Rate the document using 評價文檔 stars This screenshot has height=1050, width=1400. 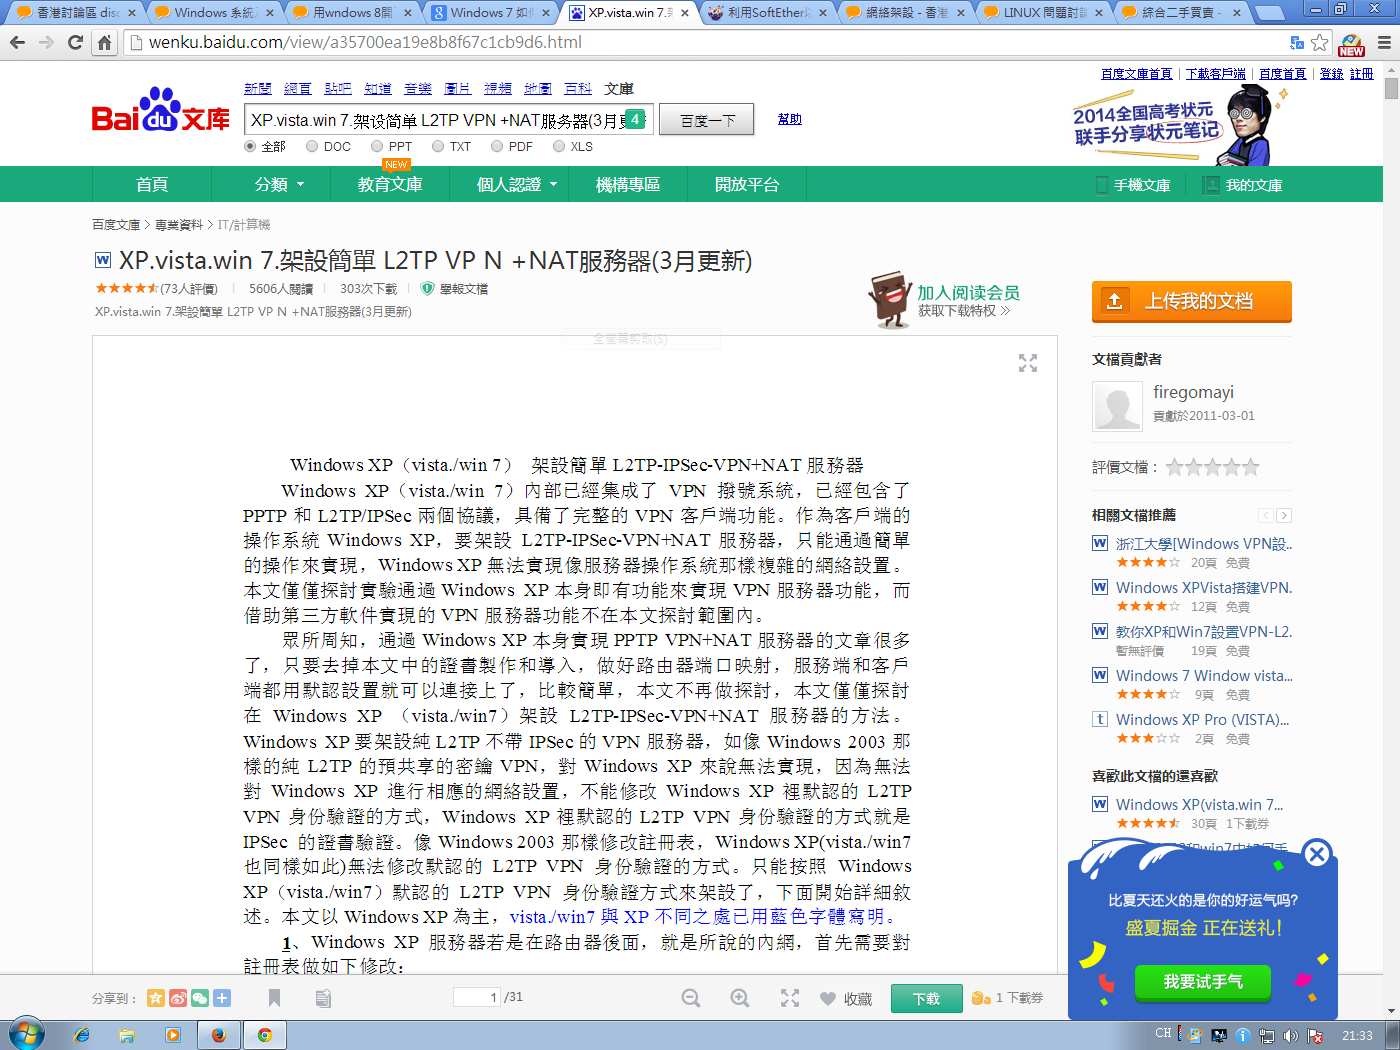point(1212,467)
